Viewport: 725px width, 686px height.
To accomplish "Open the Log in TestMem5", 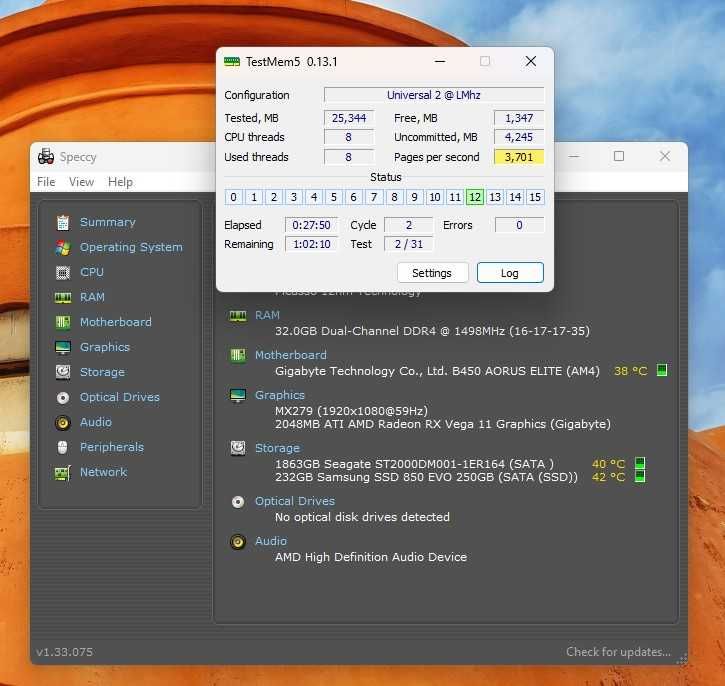I will (510, 273).
